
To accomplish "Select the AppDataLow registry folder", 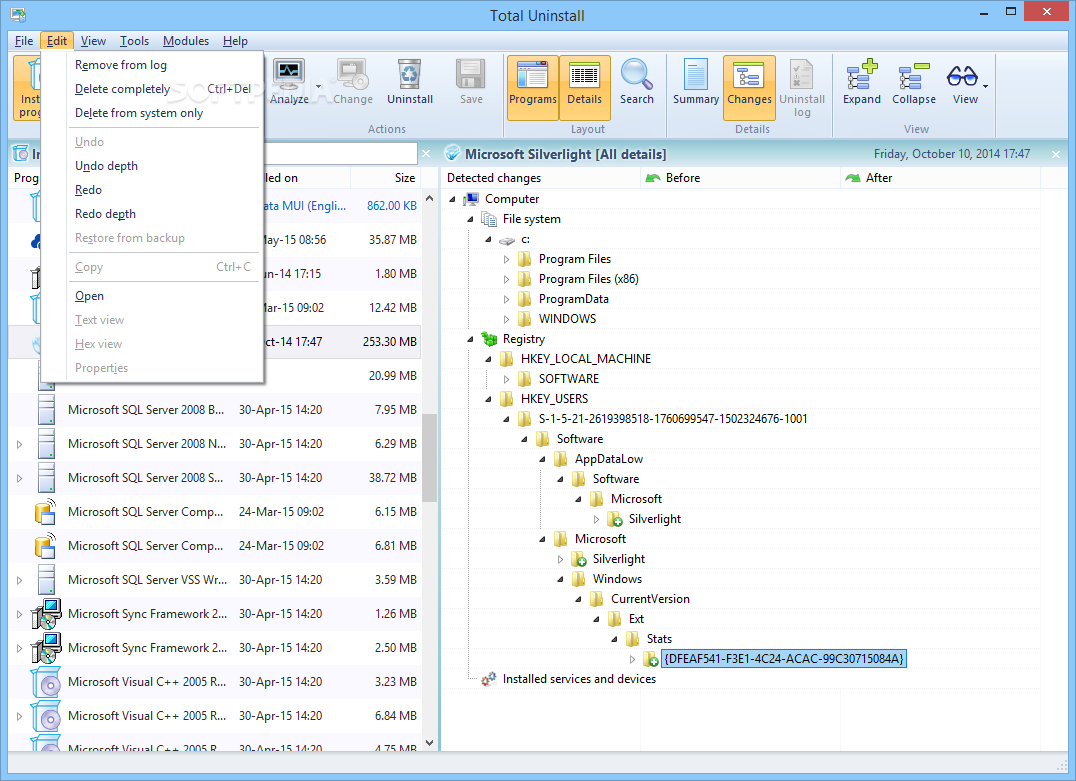I will click(x=609, y=459).
